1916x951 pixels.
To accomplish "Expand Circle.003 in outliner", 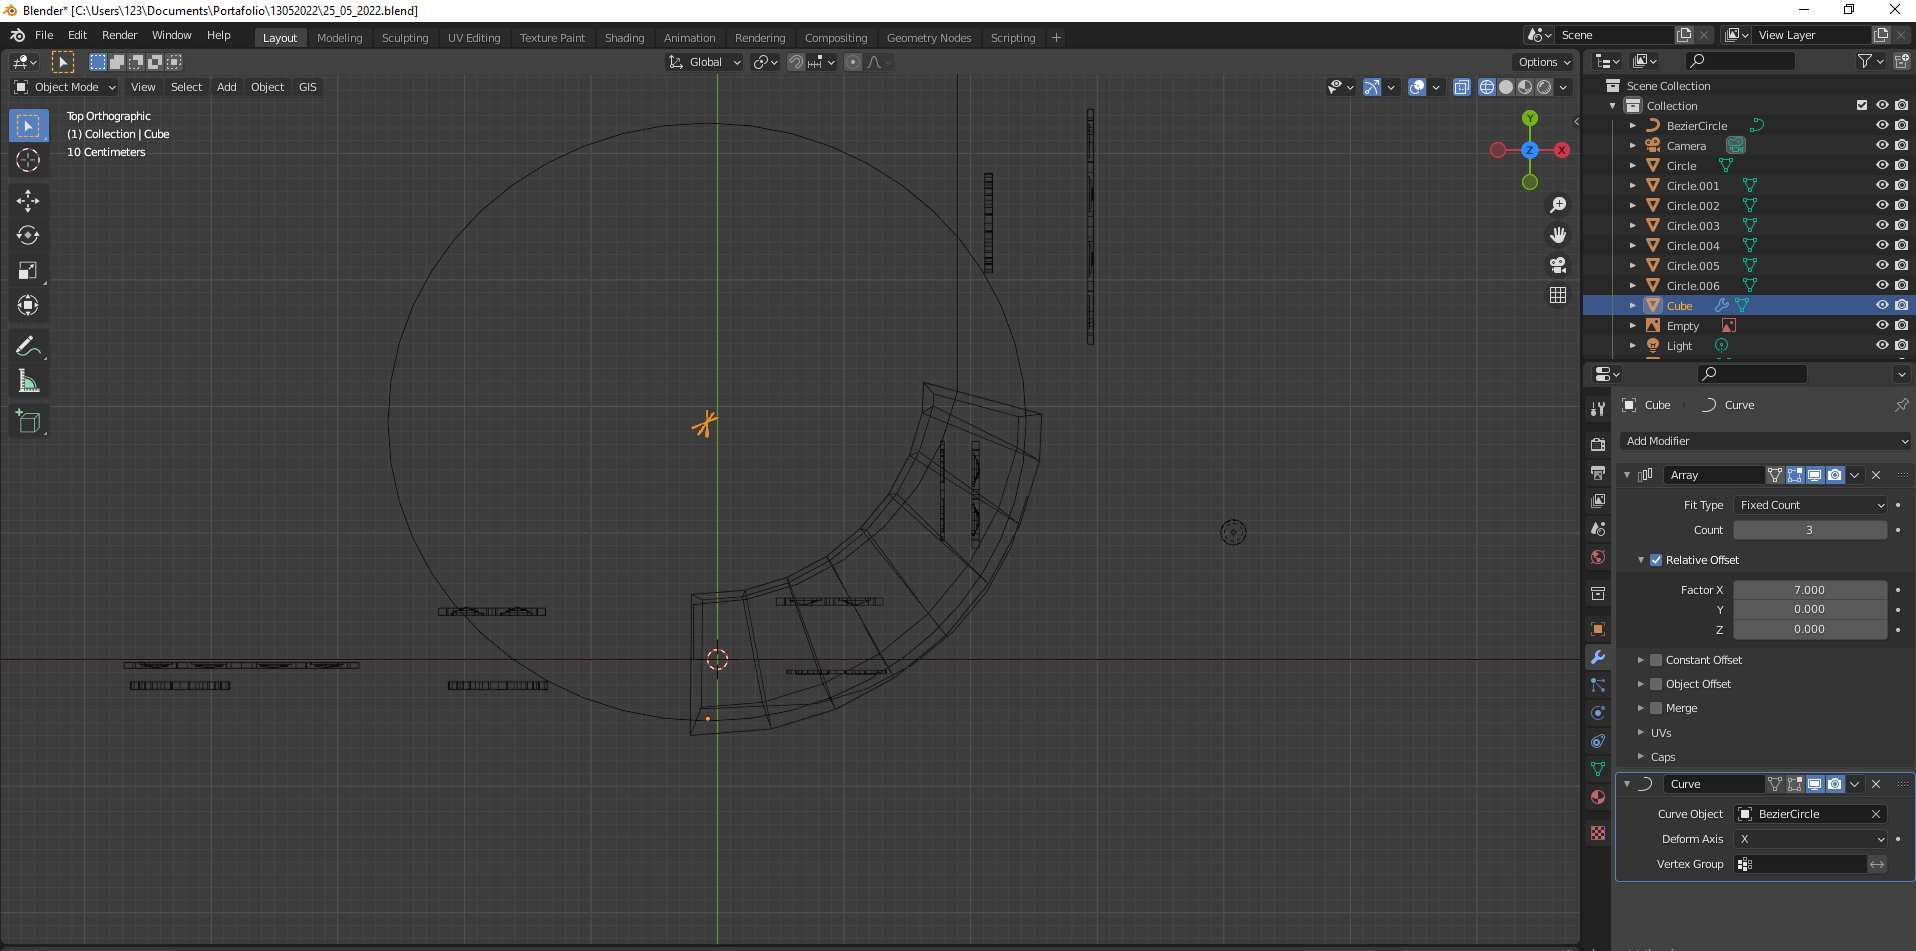I will [x=1633, y=225].
